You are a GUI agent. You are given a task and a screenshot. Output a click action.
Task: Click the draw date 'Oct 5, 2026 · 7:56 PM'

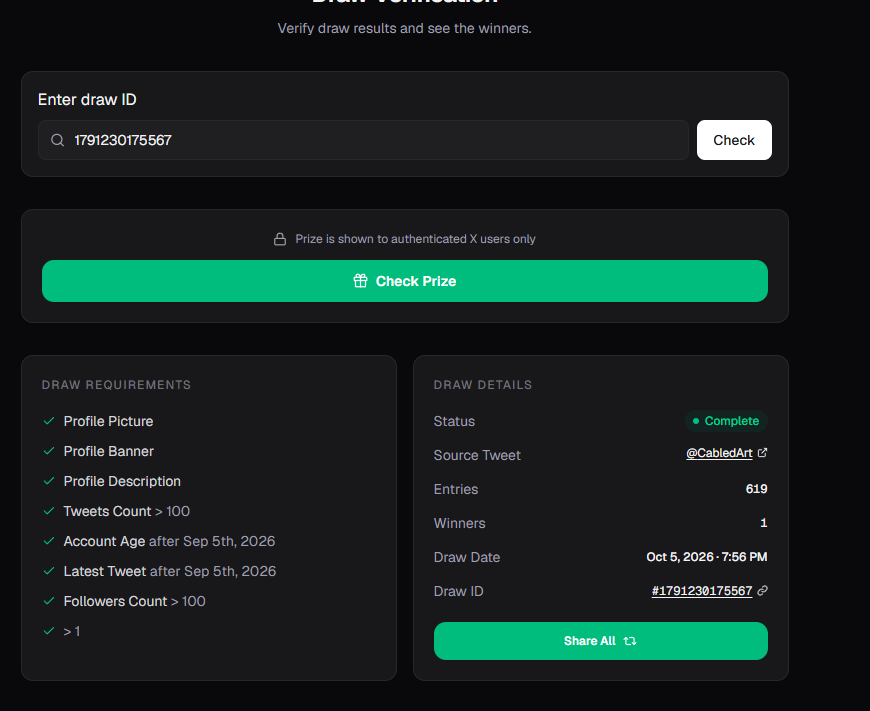tap(707, 557)
